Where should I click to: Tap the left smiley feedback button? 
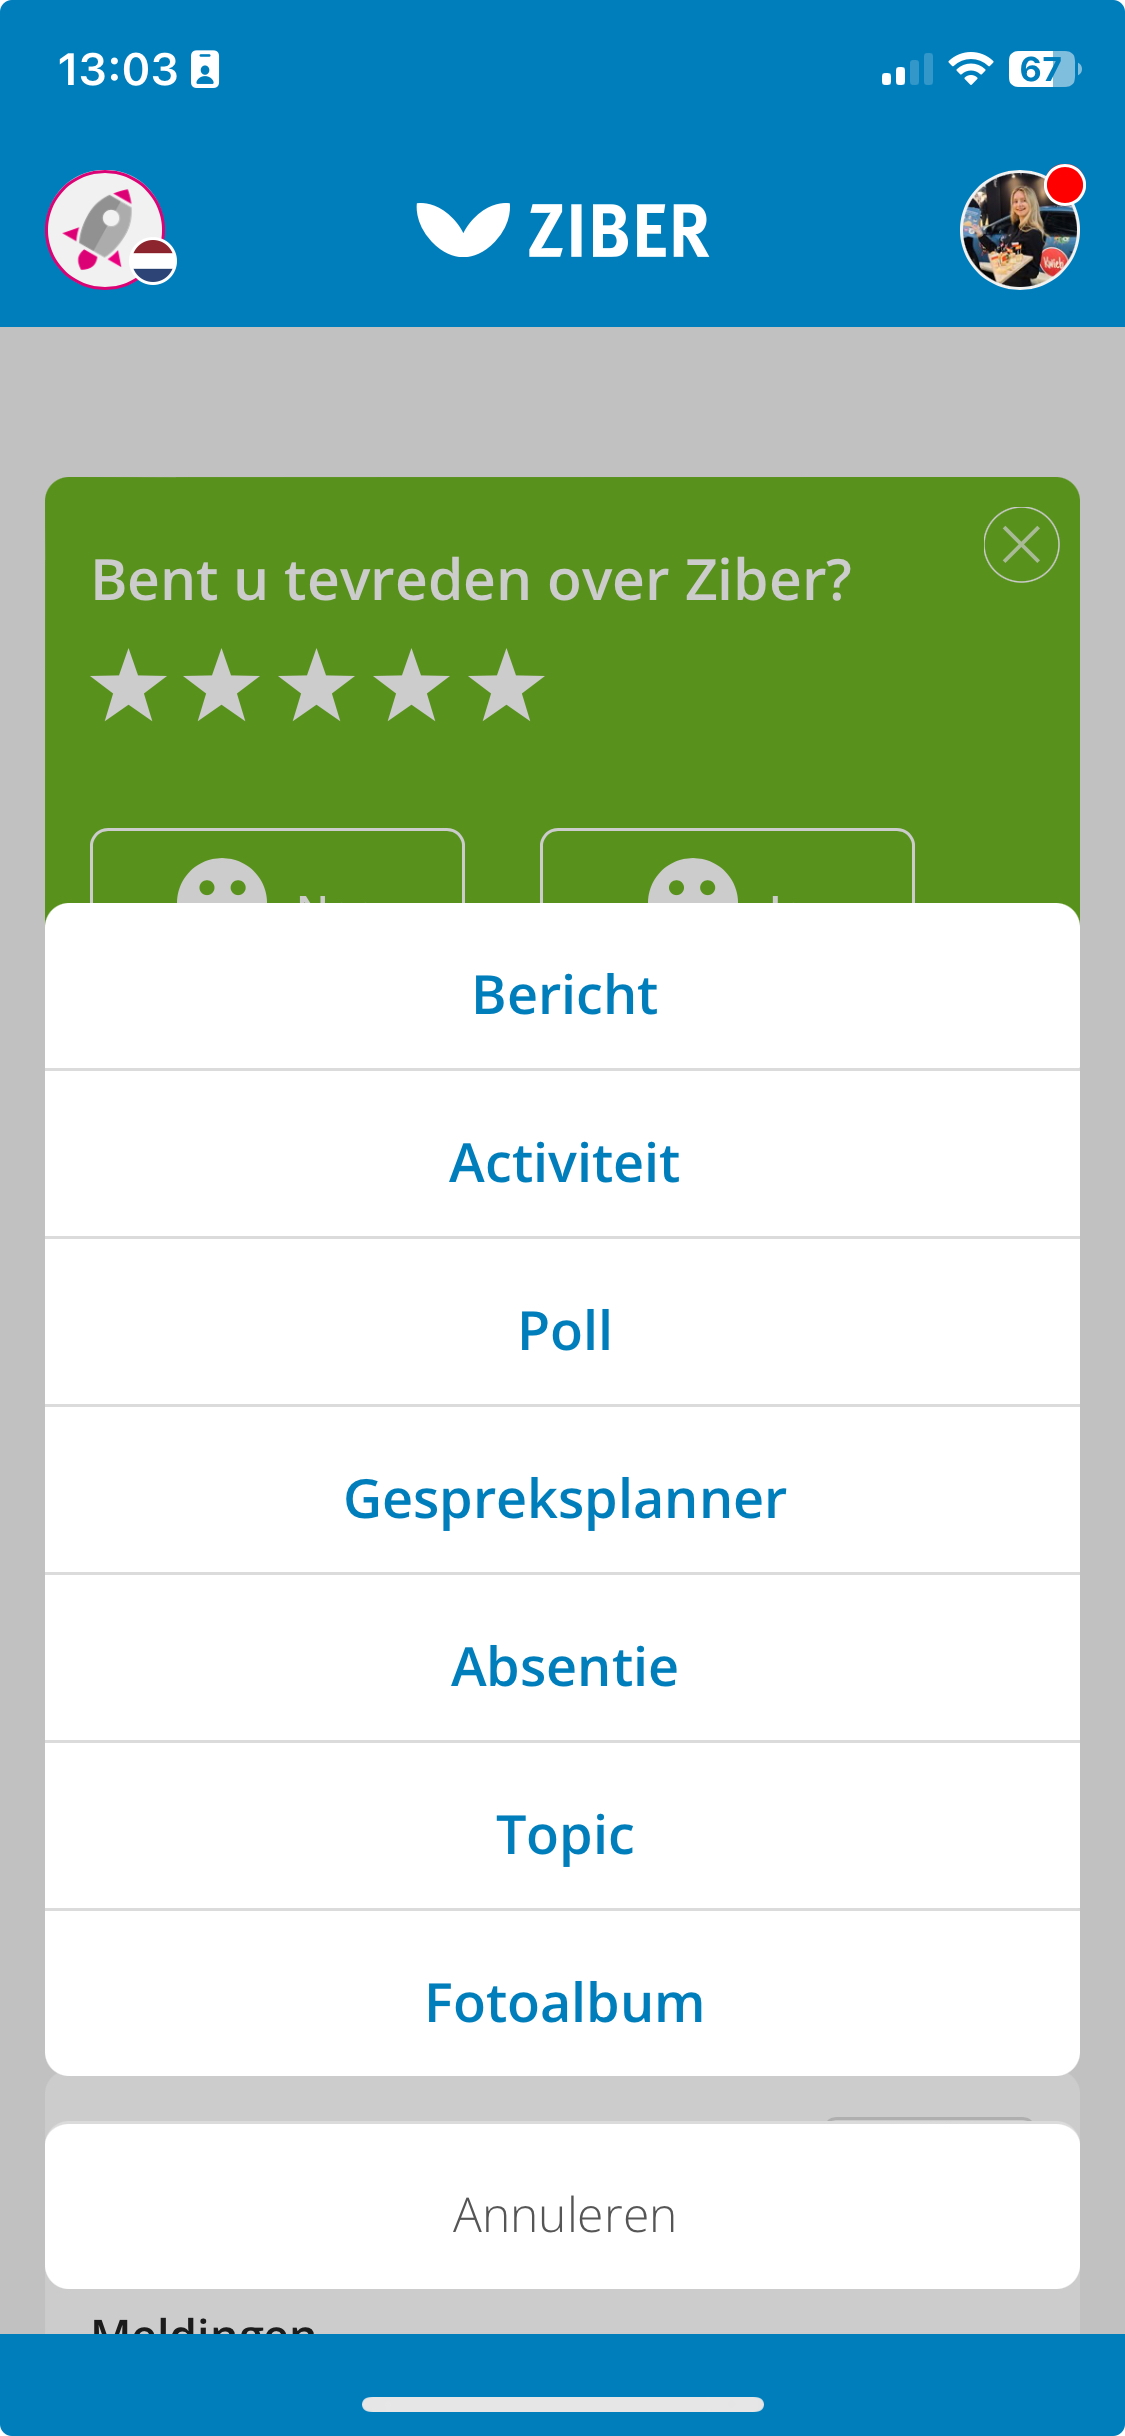pos(277,867)
